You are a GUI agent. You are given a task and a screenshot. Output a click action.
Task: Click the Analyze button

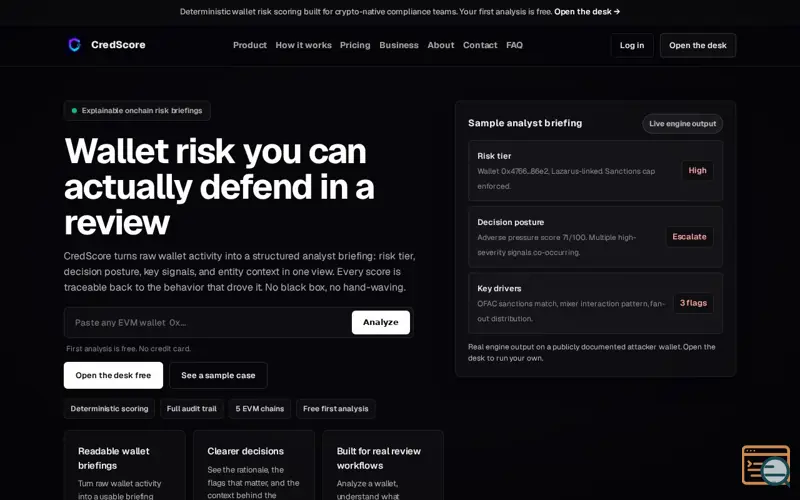click(380, 322)
